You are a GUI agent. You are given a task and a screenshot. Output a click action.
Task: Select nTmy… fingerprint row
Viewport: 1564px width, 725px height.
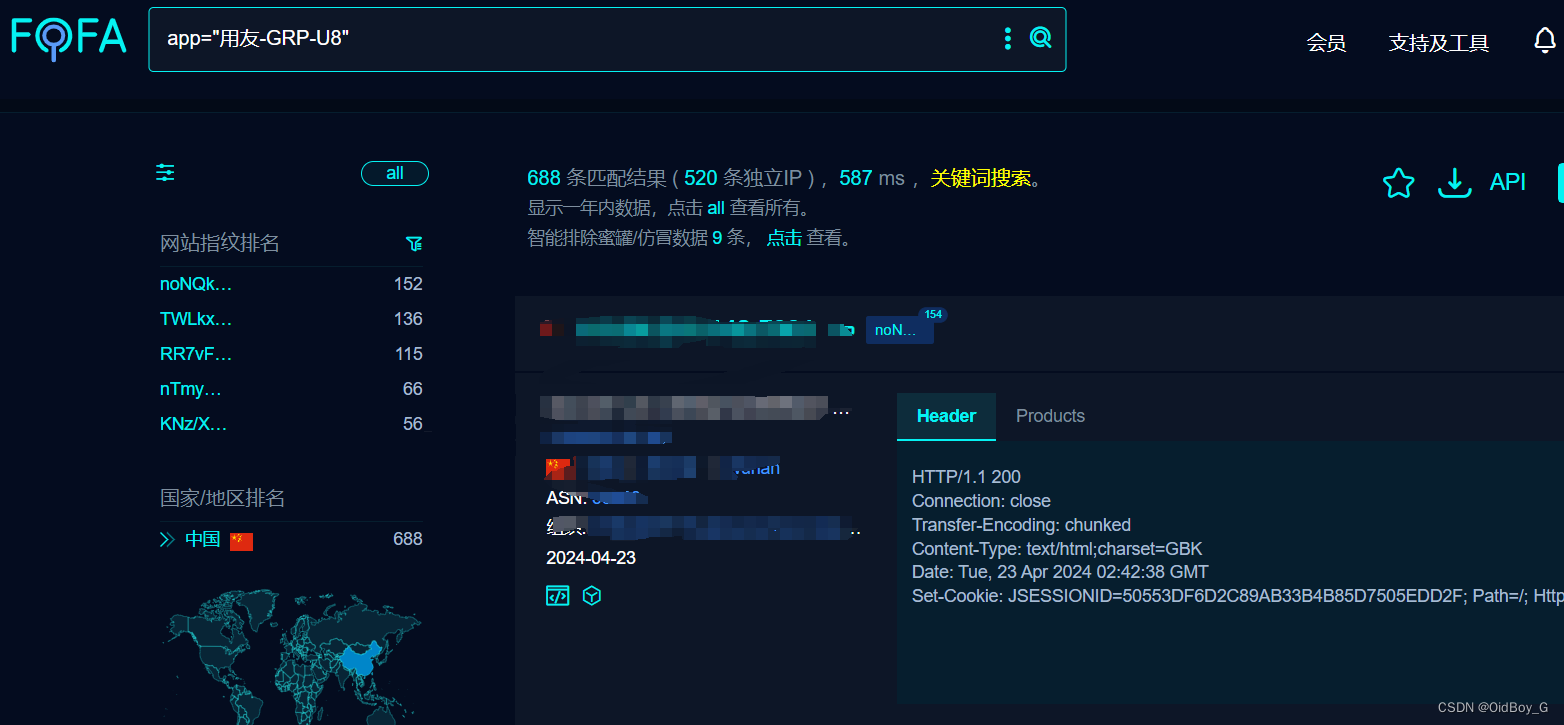click(x=291, y=389)
